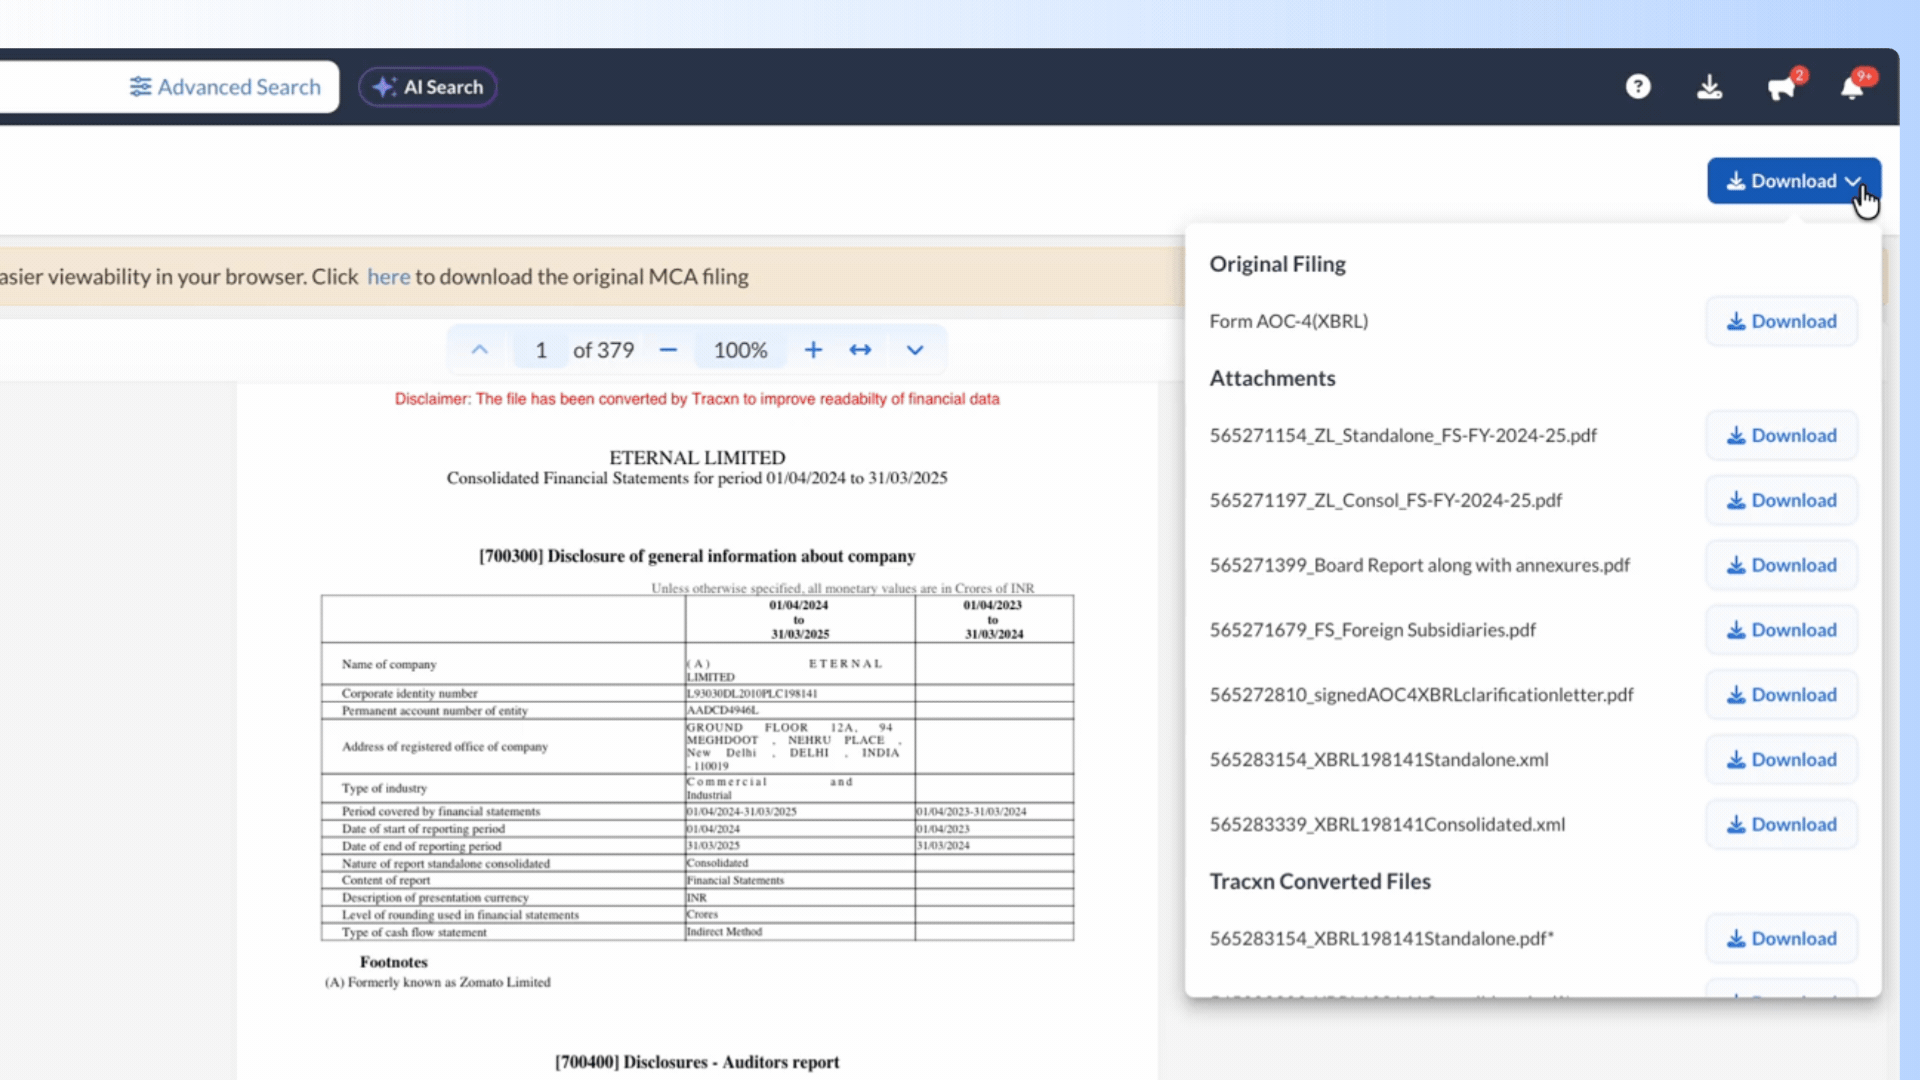Click the page number input field
The height and width of the screenshot is (1080, 1920).
click(x=541, y=350)
